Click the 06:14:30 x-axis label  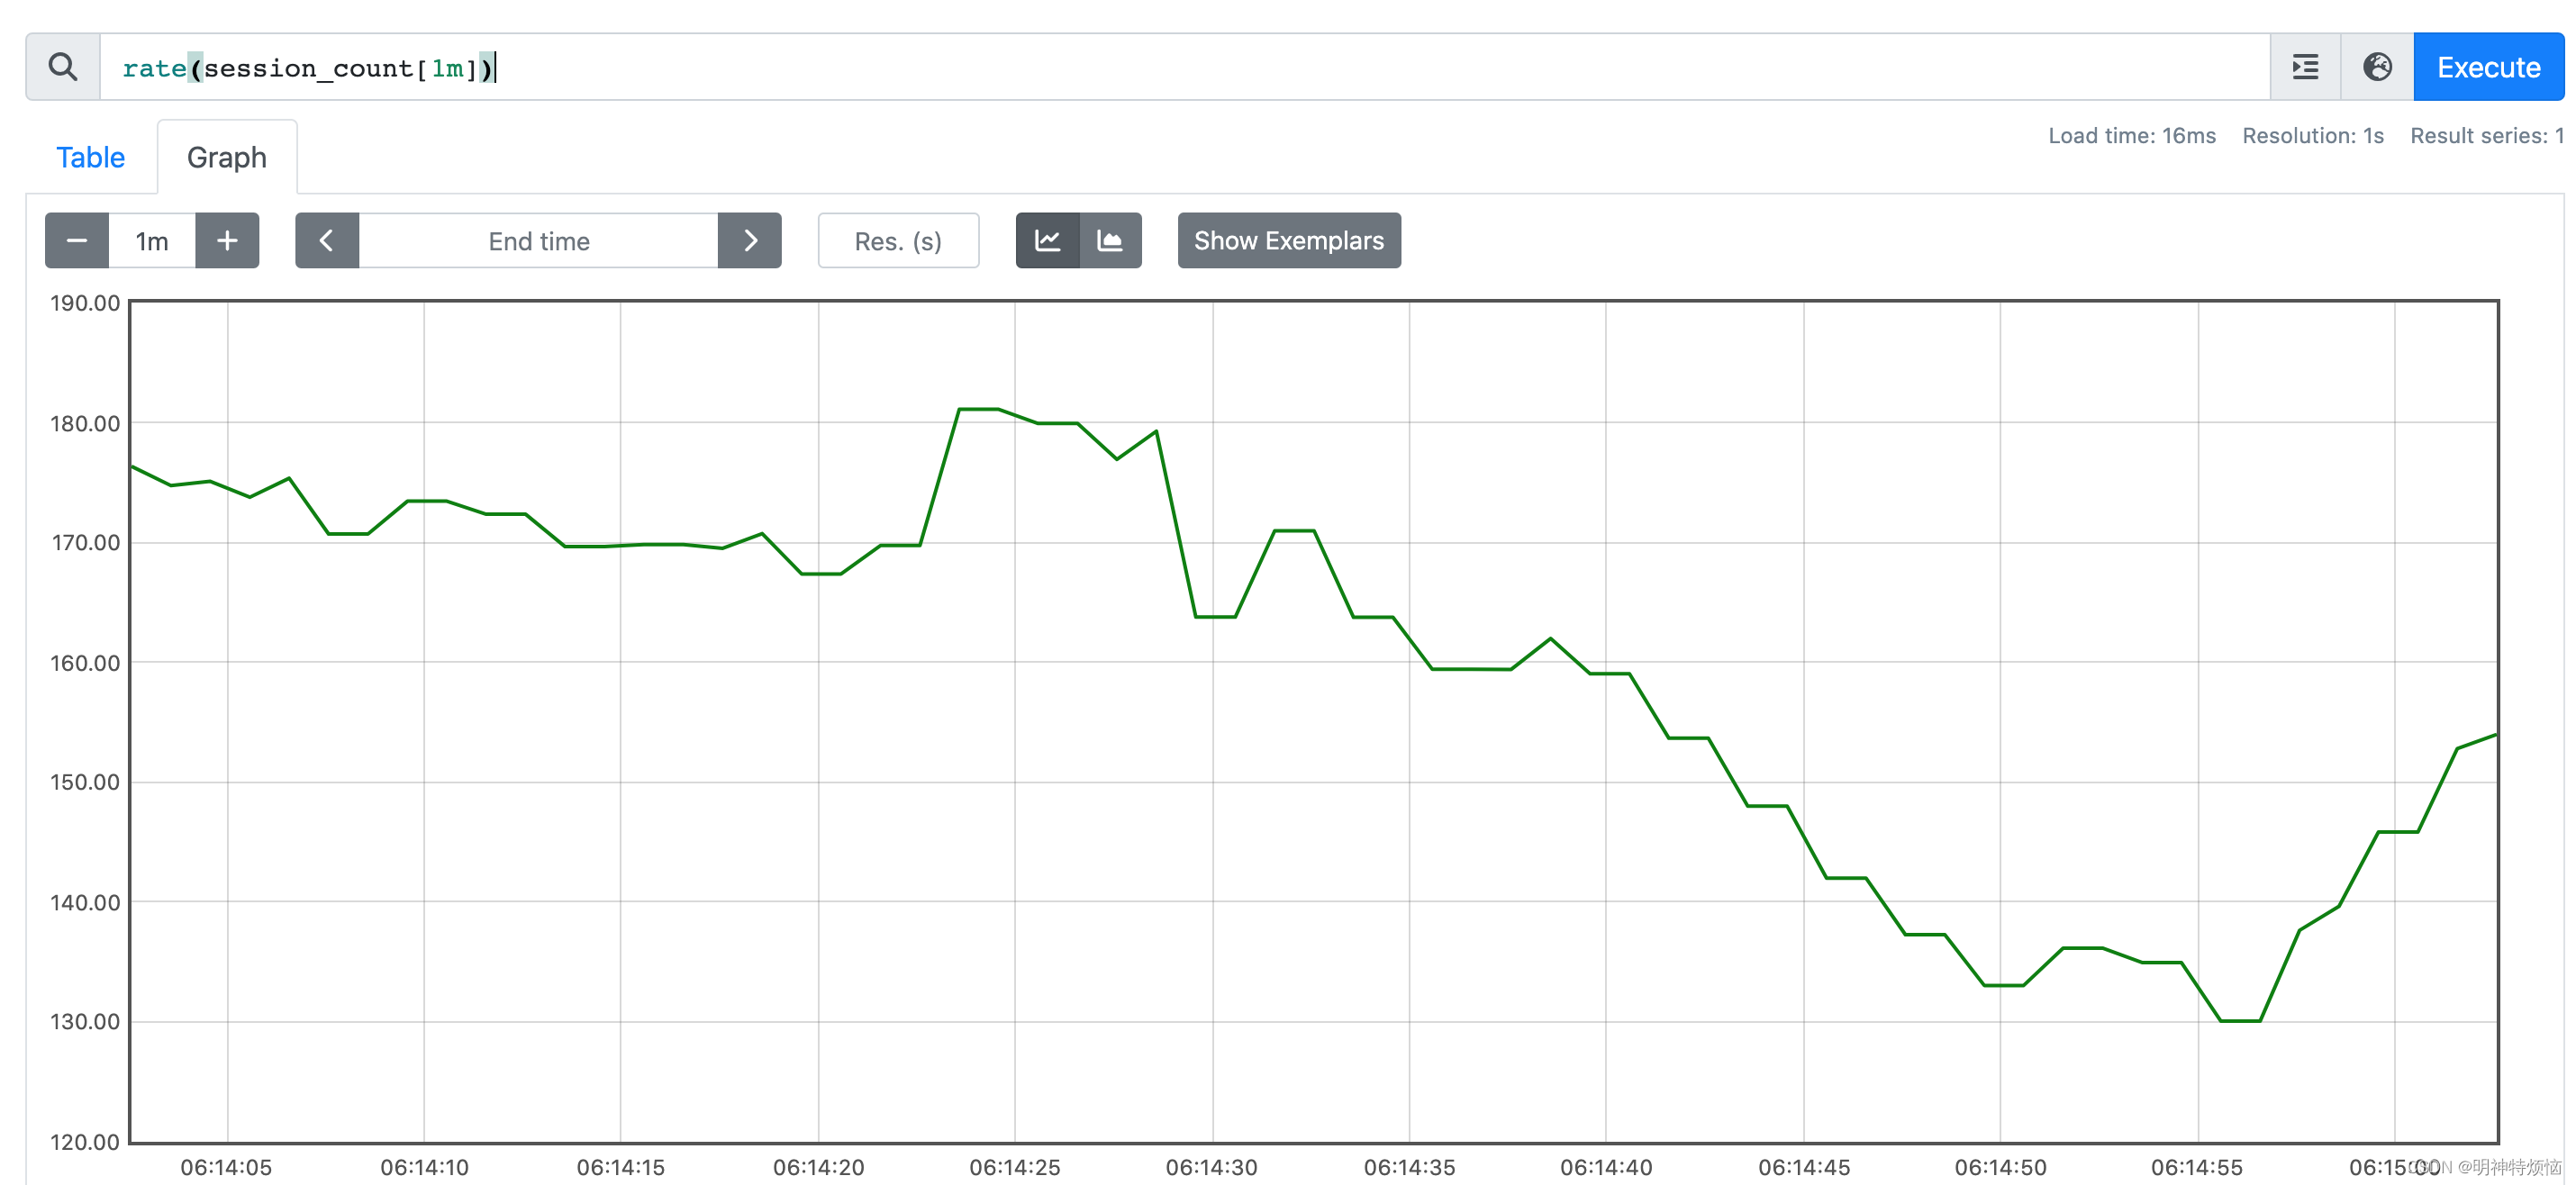1211,1167
